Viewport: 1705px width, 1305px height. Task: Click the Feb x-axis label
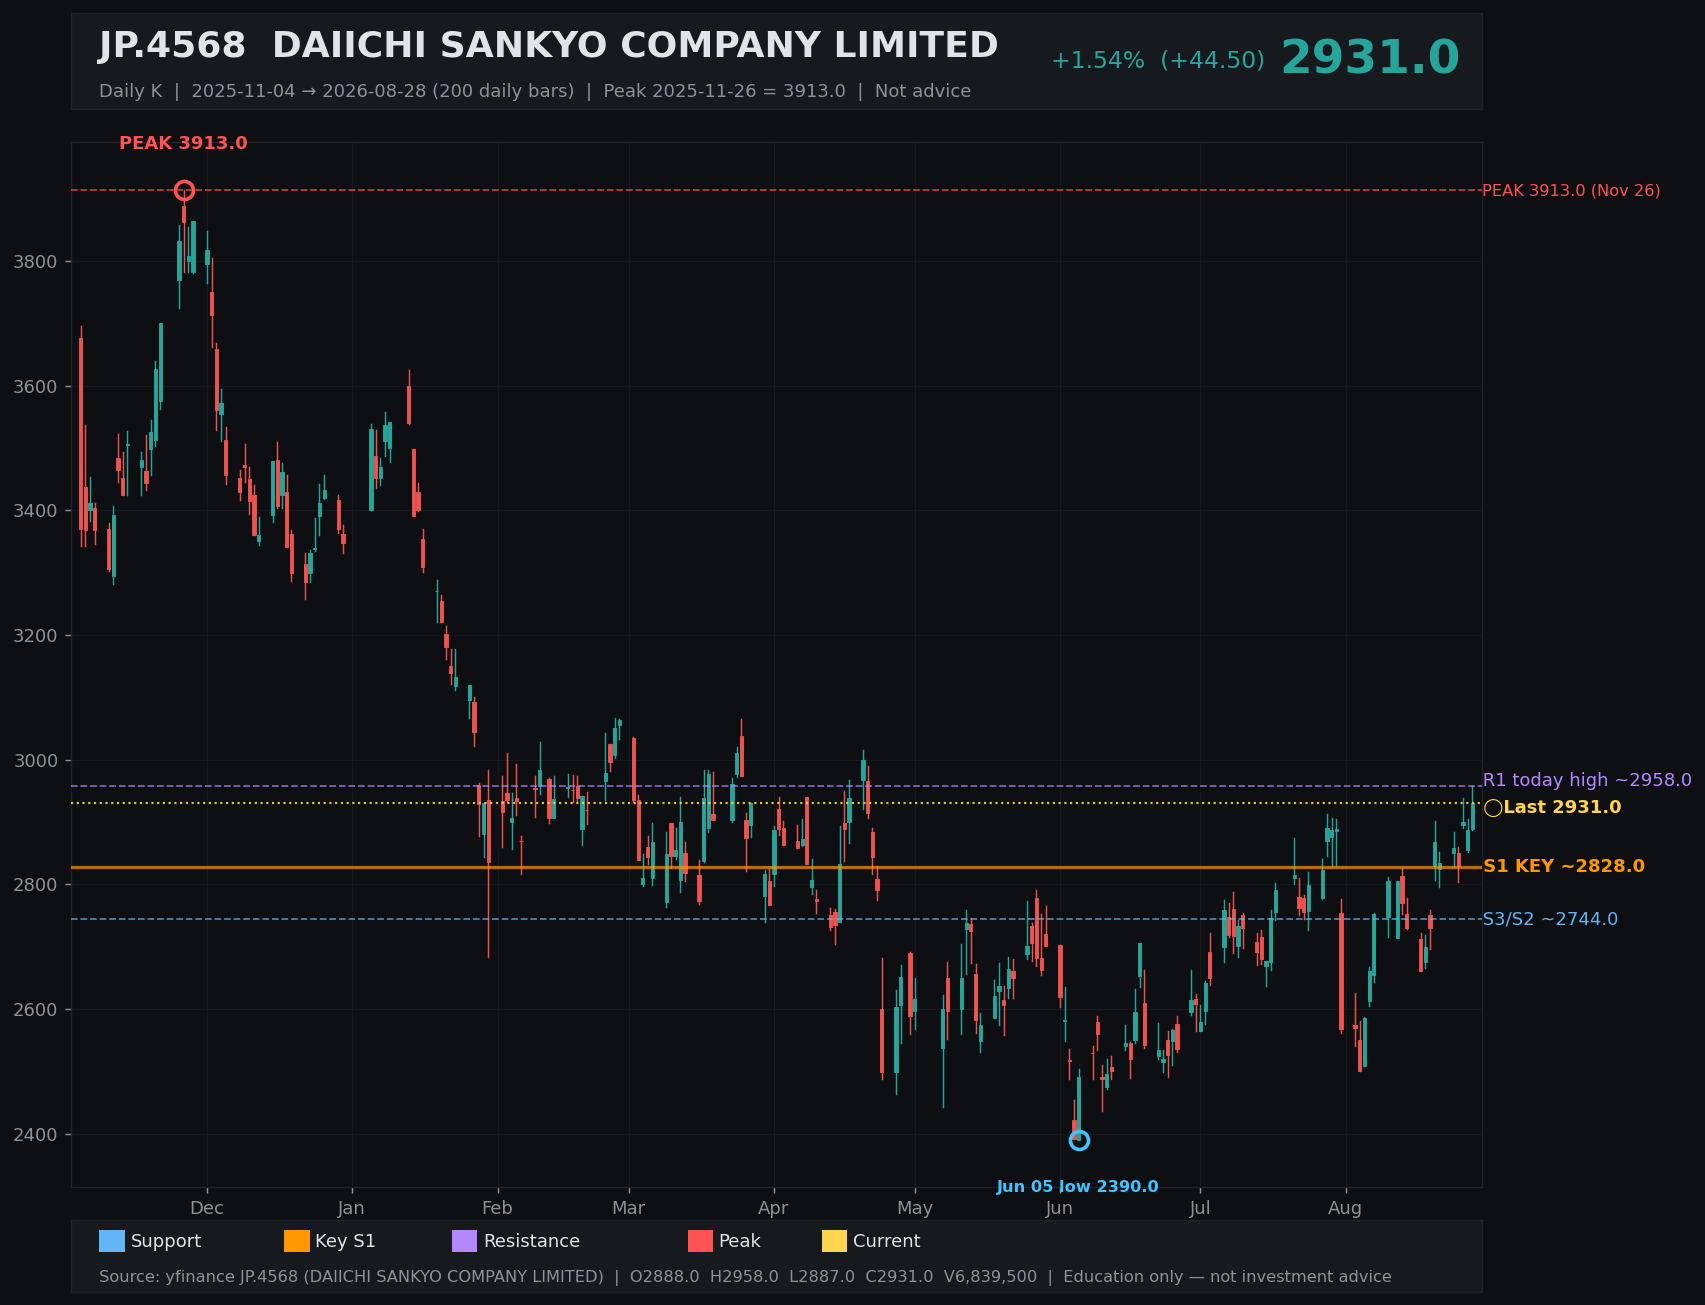coord(497,1208)
